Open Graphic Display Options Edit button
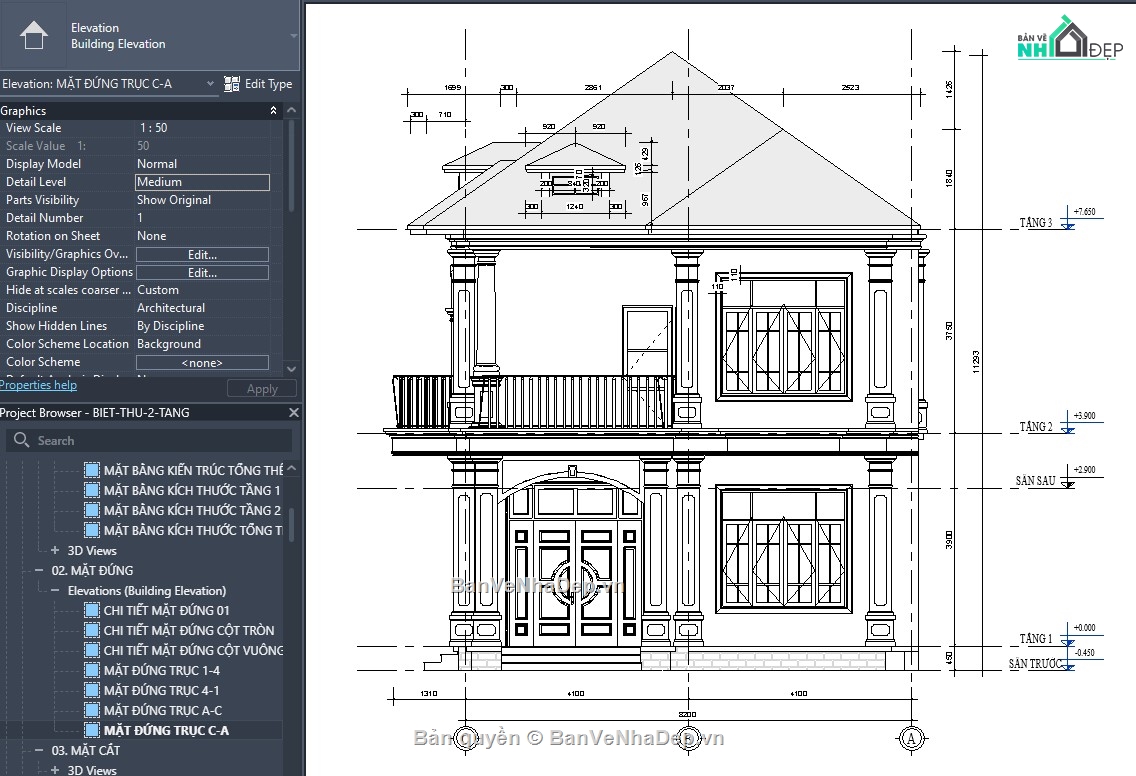This screenshot has height=776, width=1136. (202, 272)
